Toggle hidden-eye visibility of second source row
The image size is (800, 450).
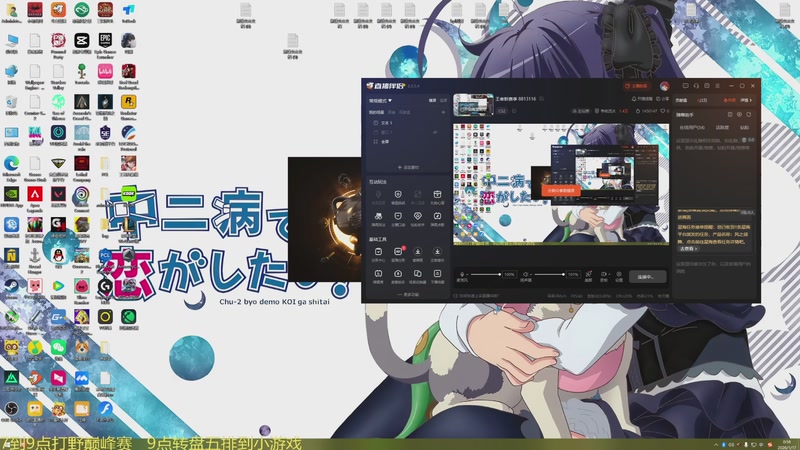click(435, 132)
